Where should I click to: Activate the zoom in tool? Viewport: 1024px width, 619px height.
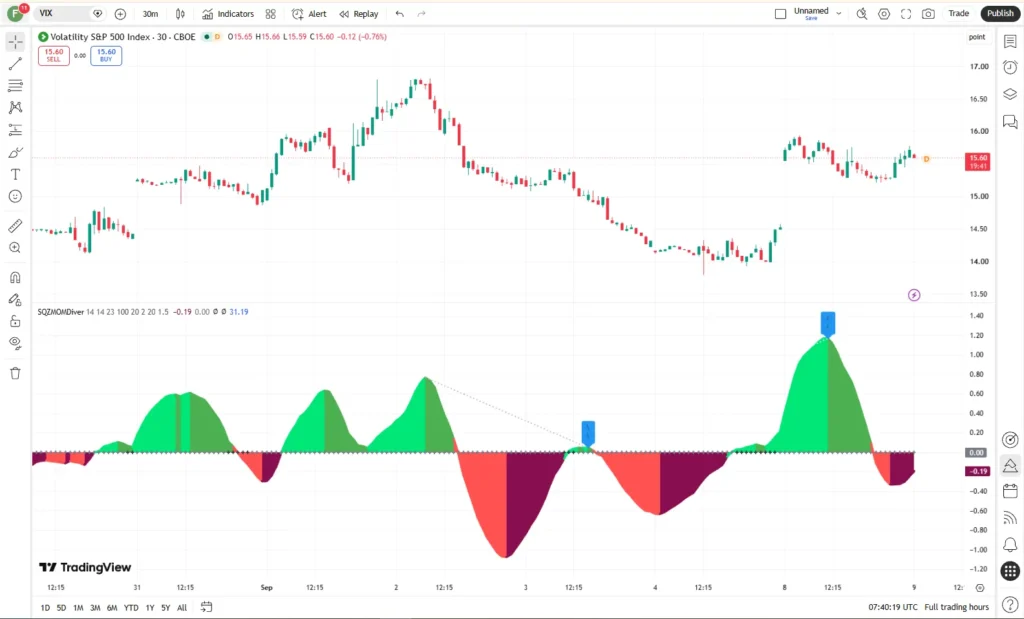coord(15,248)
